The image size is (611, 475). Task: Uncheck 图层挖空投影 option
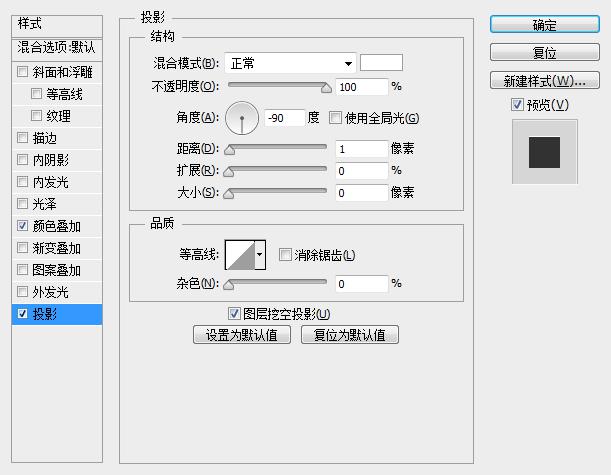coord(234,313)
